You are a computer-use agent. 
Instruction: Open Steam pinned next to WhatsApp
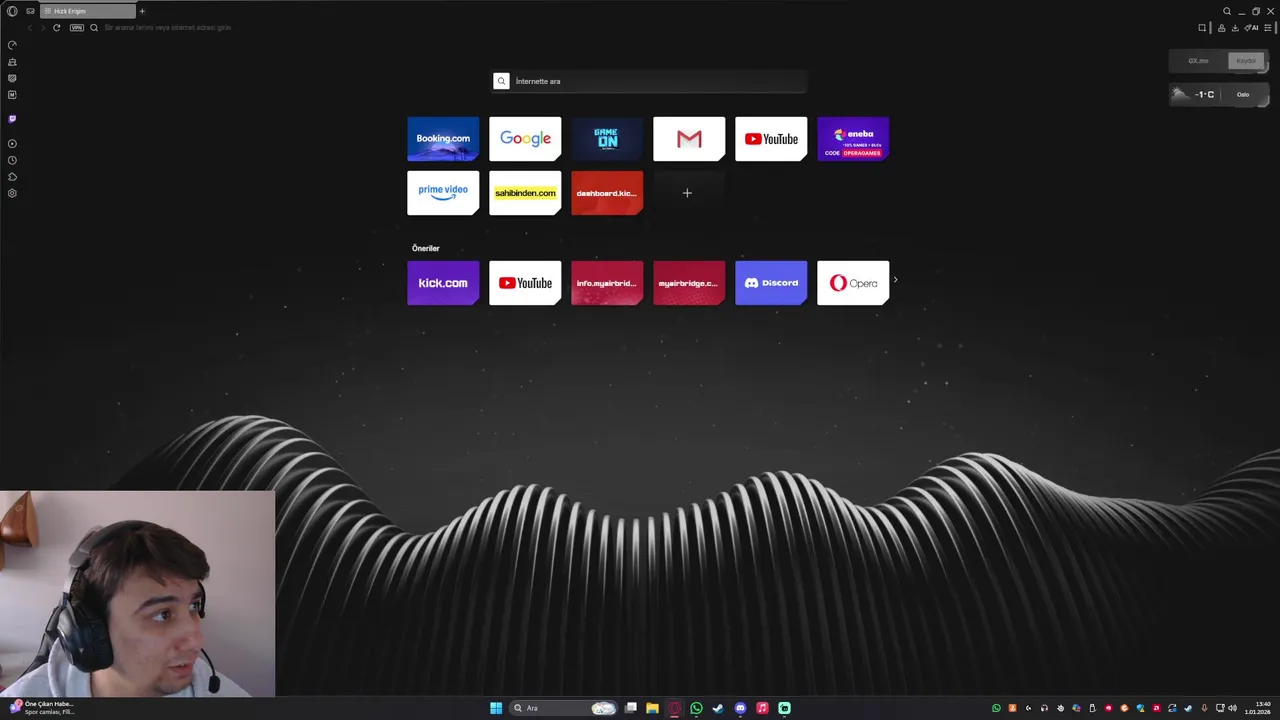pos(718,708)
